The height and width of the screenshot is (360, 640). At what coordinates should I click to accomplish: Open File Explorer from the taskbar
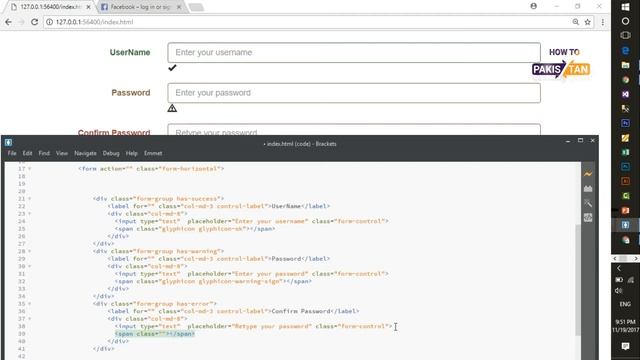625,65
